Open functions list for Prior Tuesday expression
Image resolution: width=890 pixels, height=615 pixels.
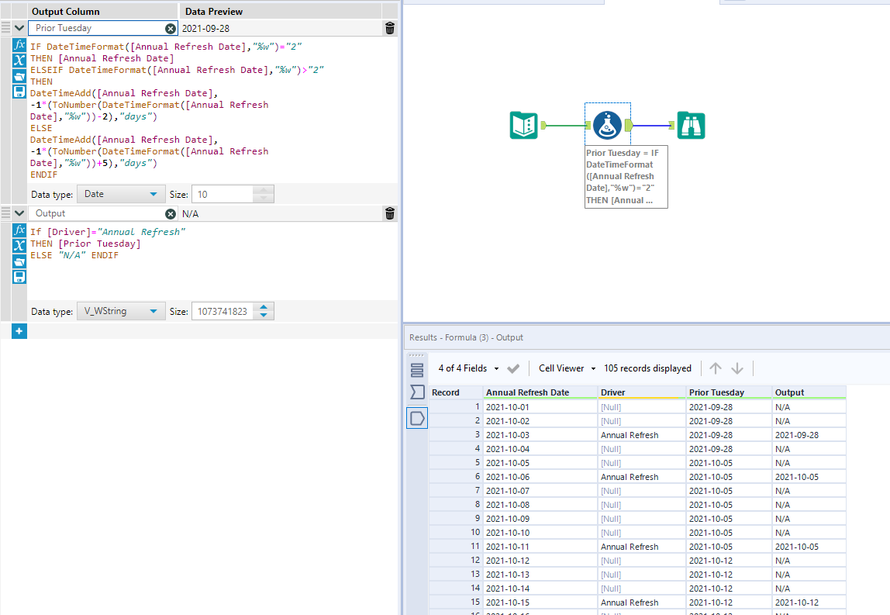click(x=19, y=46)
